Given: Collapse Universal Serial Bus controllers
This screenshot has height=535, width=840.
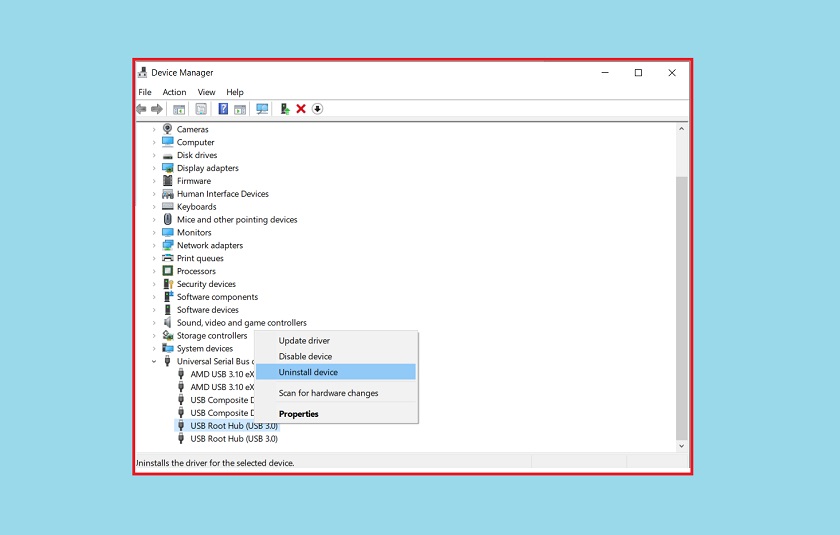Looking at the screenshot, I should (x=154, y=361).
